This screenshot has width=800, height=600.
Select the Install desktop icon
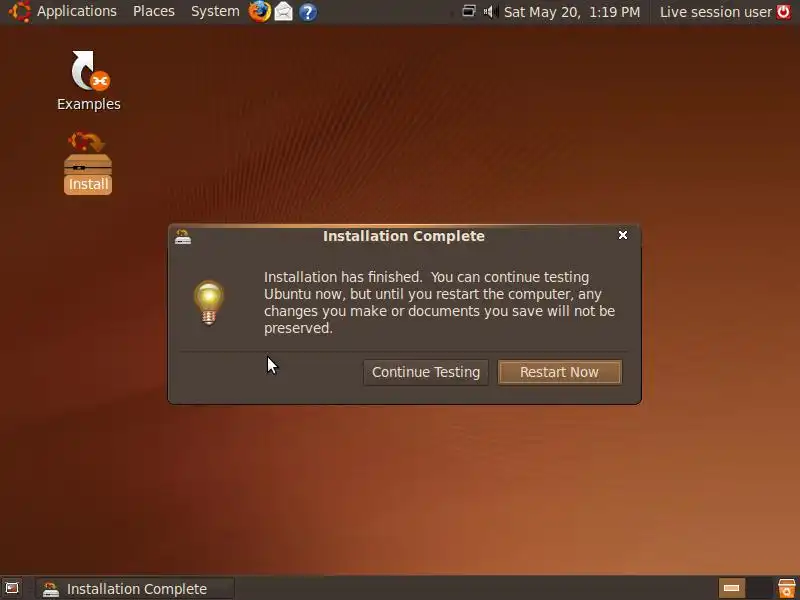(88, 163)
